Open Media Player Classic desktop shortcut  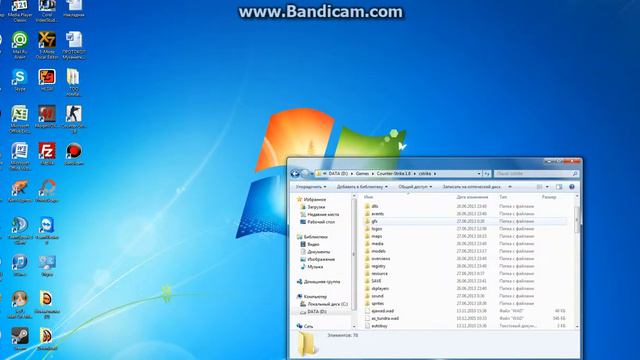tap(19, 10)
